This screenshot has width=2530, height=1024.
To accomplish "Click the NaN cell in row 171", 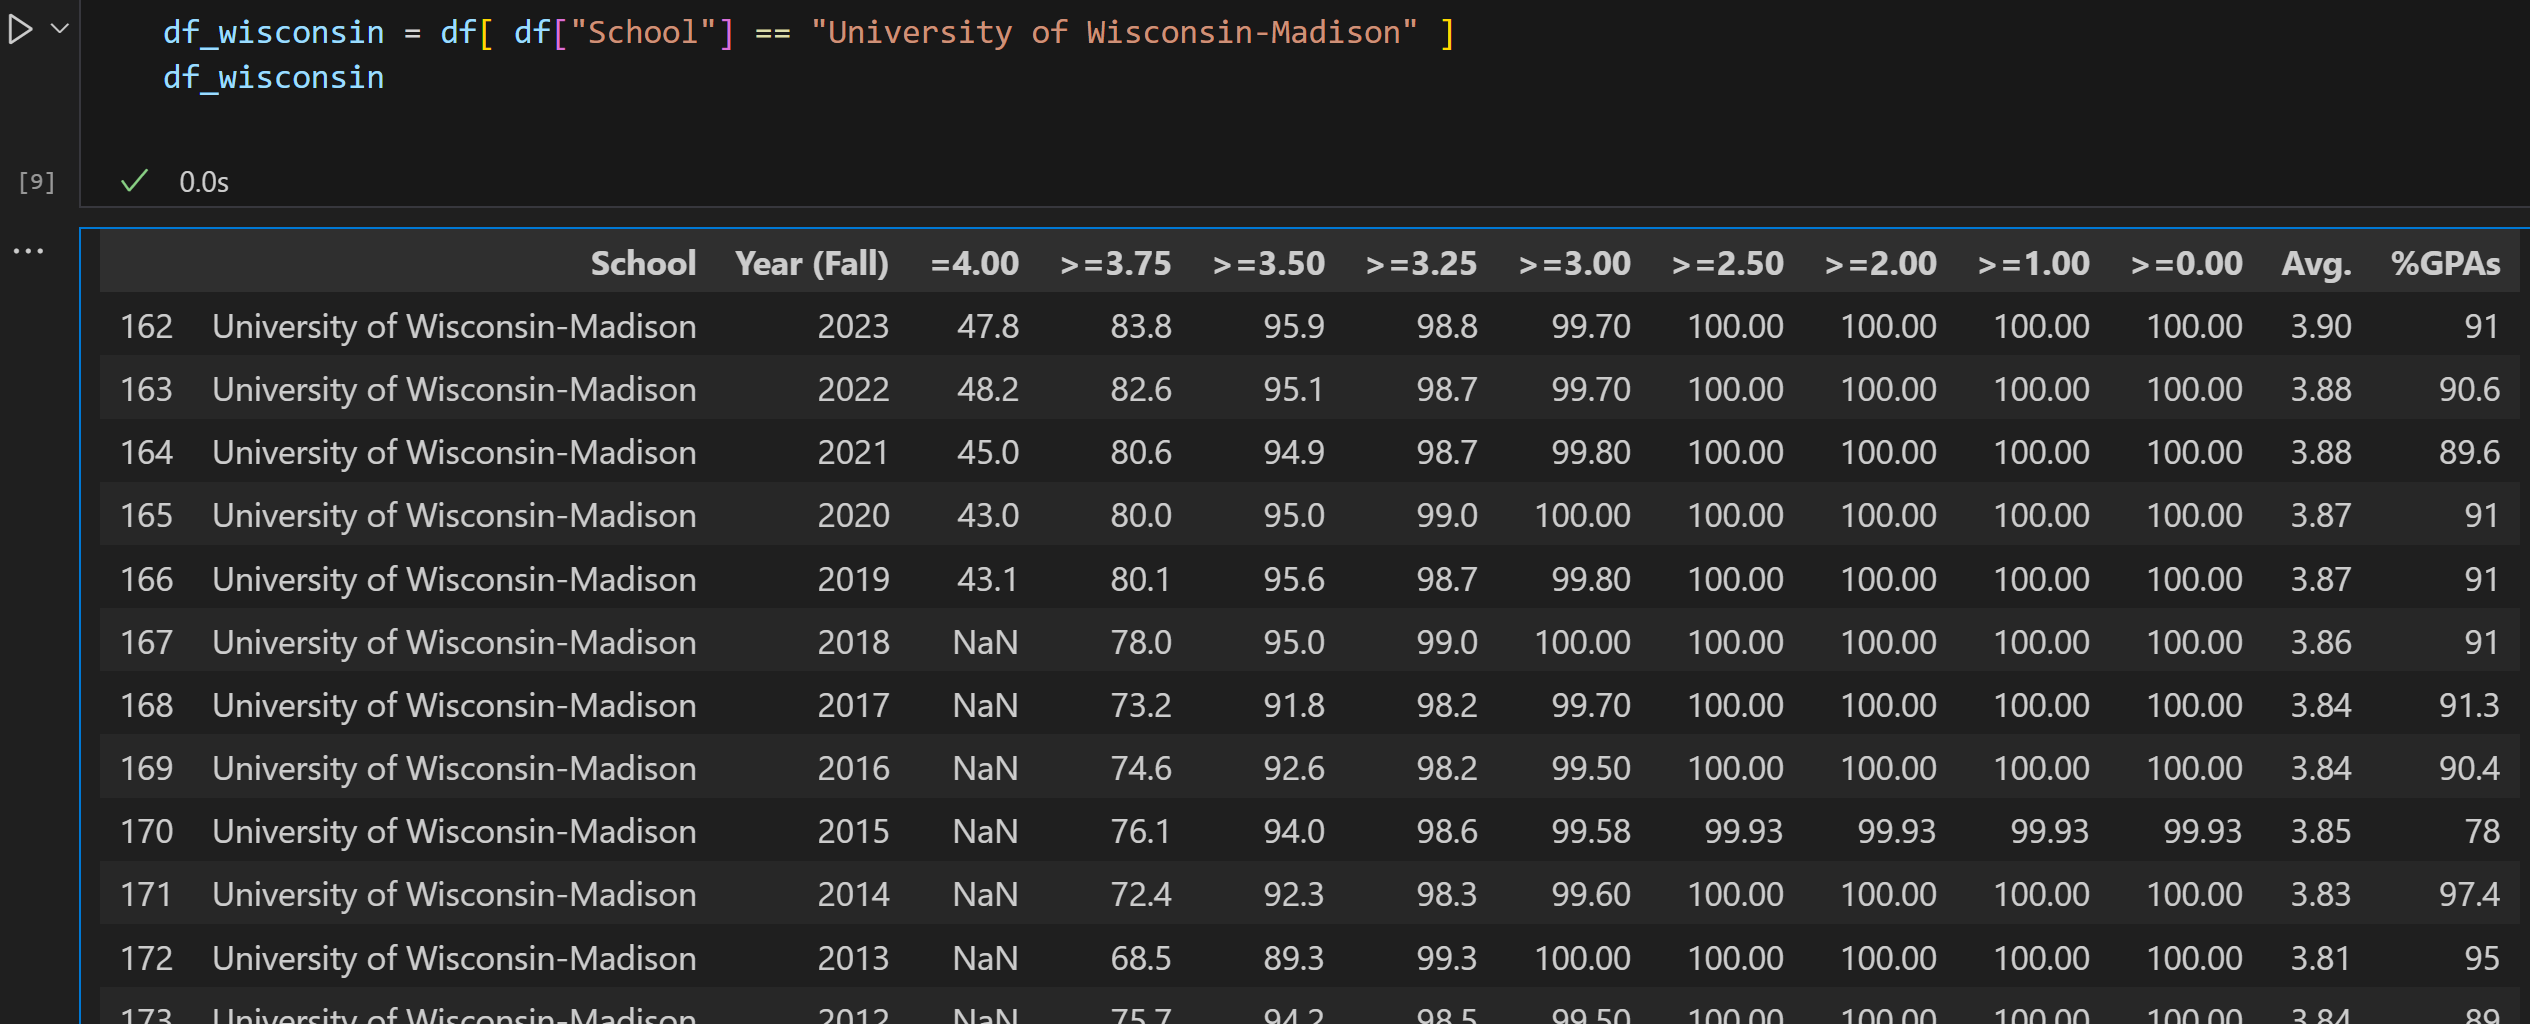I will pyautogui.click(x=985, y=894).
